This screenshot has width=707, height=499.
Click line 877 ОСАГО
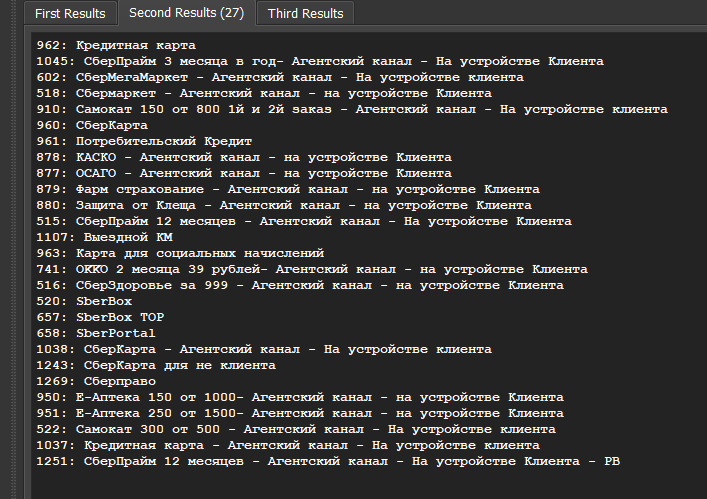[244, 173]
